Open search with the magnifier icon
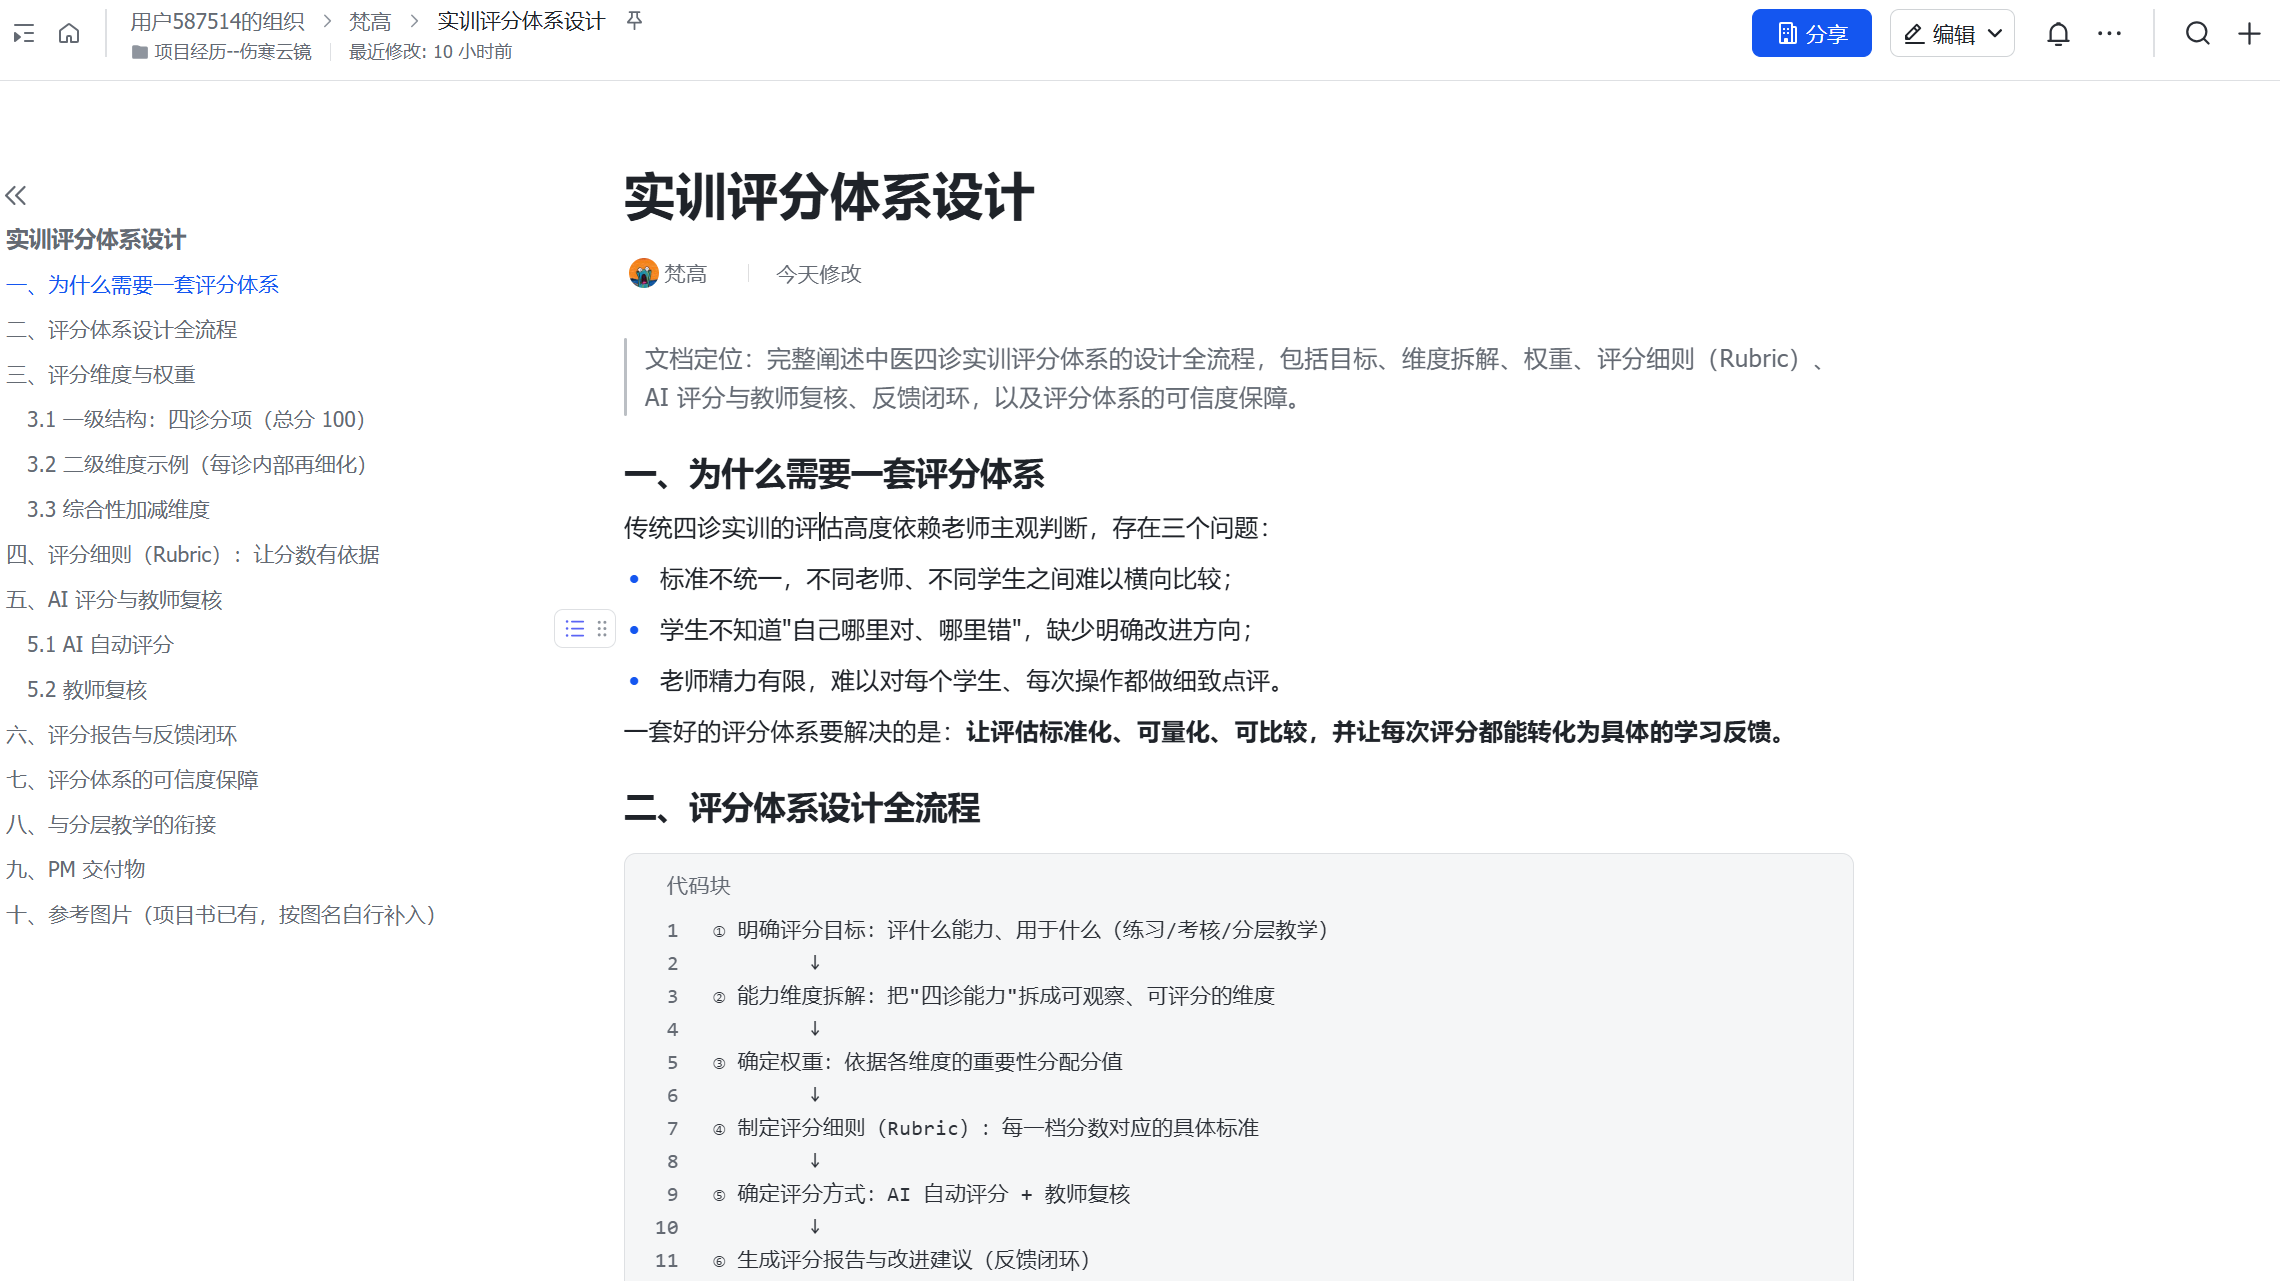The height and width of the screenshot is (1281, 2280). pyautogui.click(x=2197, y=34)
